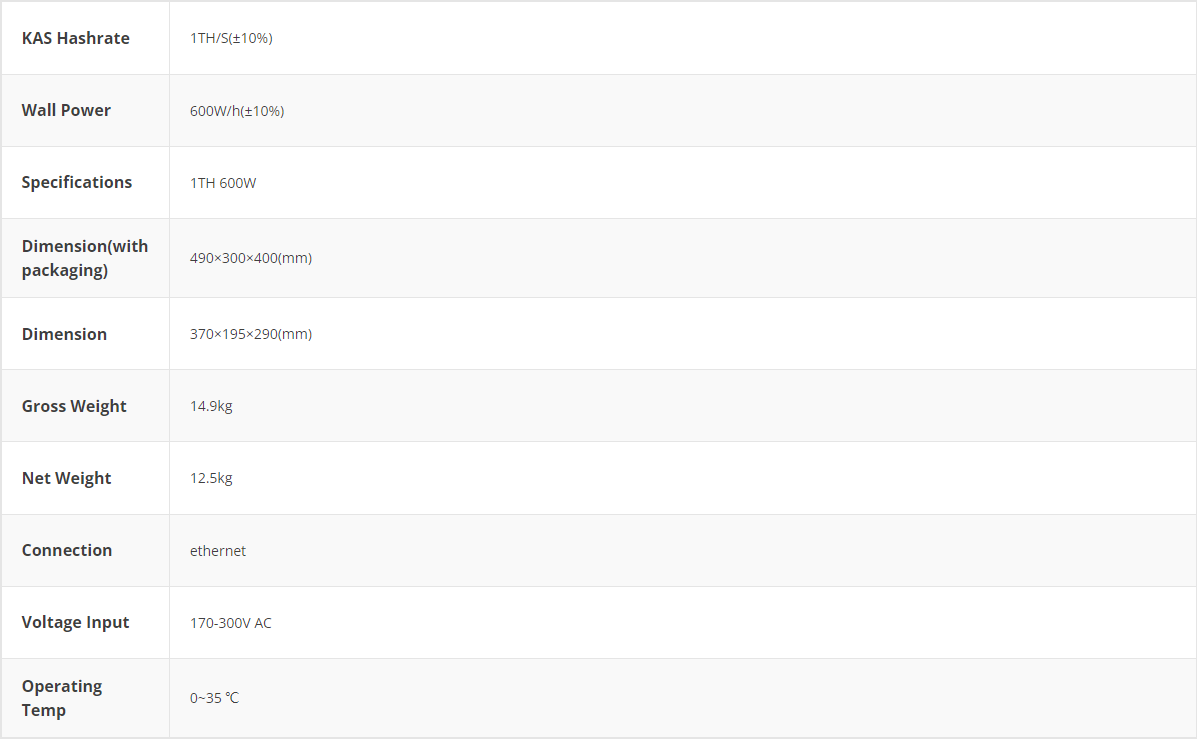Click the 0~35 ℃ temperature value
The width and height of the screenshot is (1197, 739).
[214, 698]
